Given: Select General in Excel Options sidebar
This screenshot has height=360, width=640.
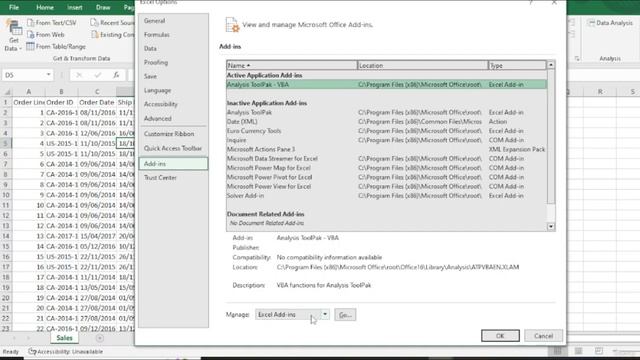Looking at the screenshot, I should tap(173, 21).
